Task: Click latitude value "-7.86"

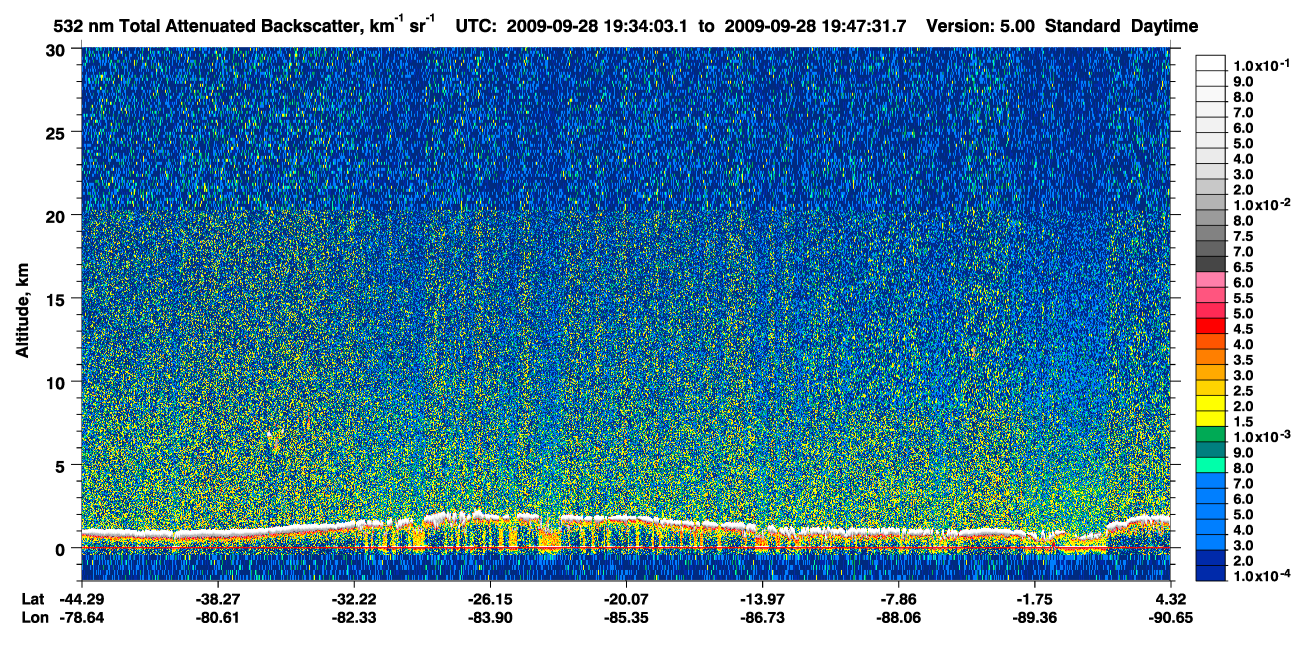Action: tap(898, 600)
